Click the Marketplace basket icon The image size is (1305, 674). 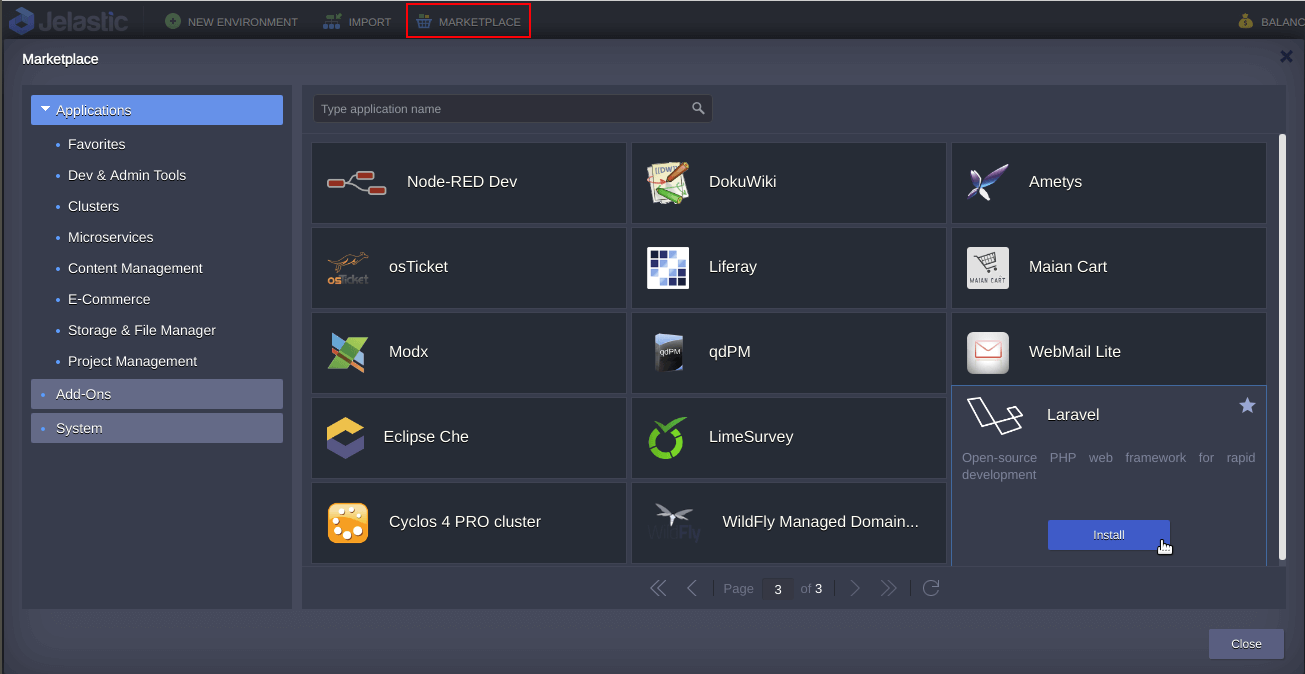pyautogui.click(x=424, y=21)
